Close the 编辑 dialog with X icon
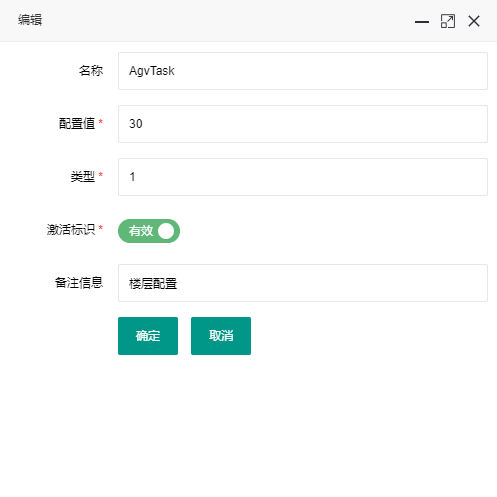Viewport: 497px width, 497px height. point(474,21)
